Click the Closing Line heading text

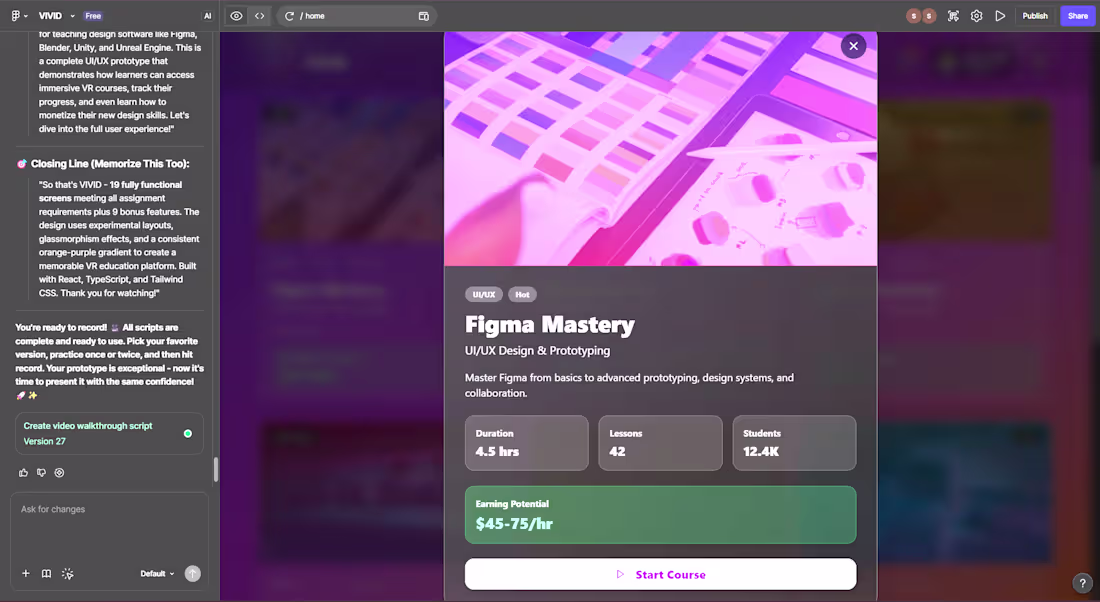click(110, 163)
